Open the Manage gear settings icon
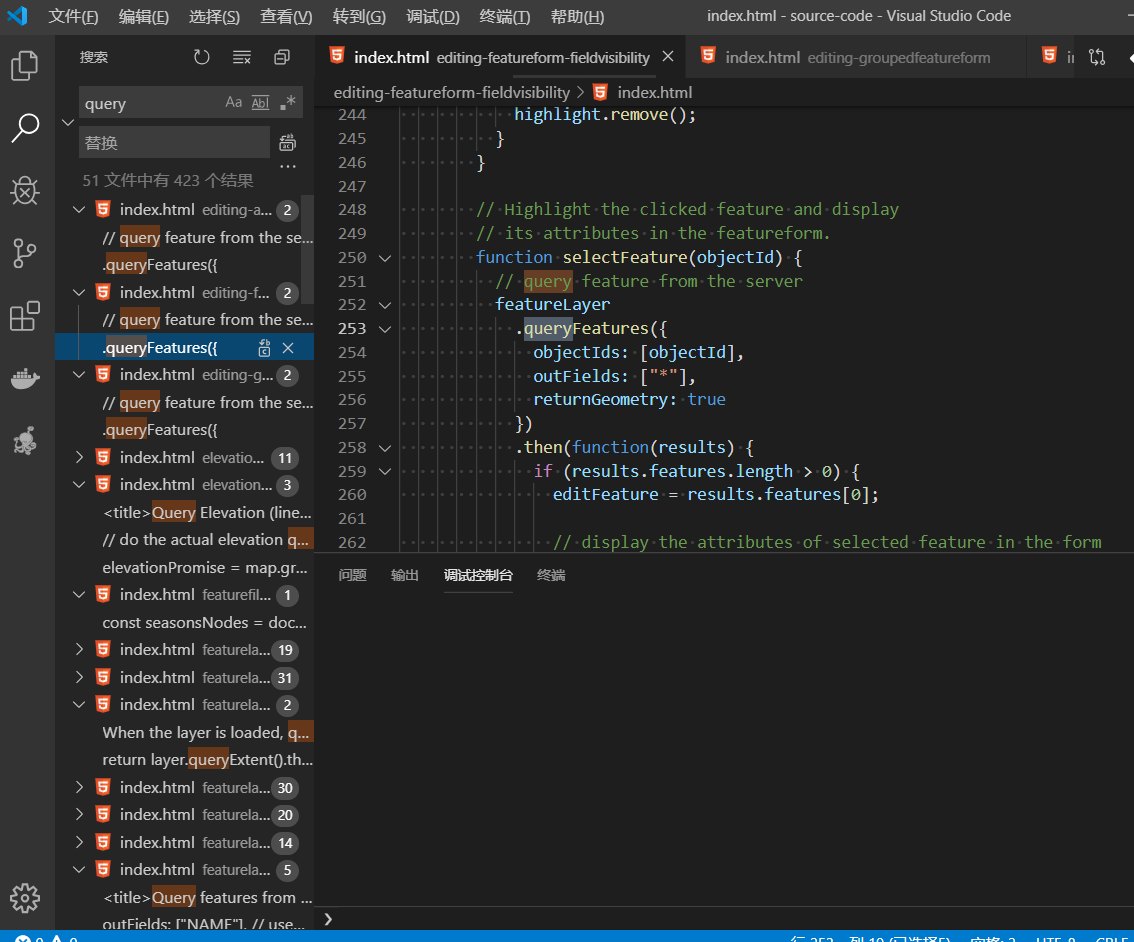This screenshot has width=1134, height=942. point(25,898)
